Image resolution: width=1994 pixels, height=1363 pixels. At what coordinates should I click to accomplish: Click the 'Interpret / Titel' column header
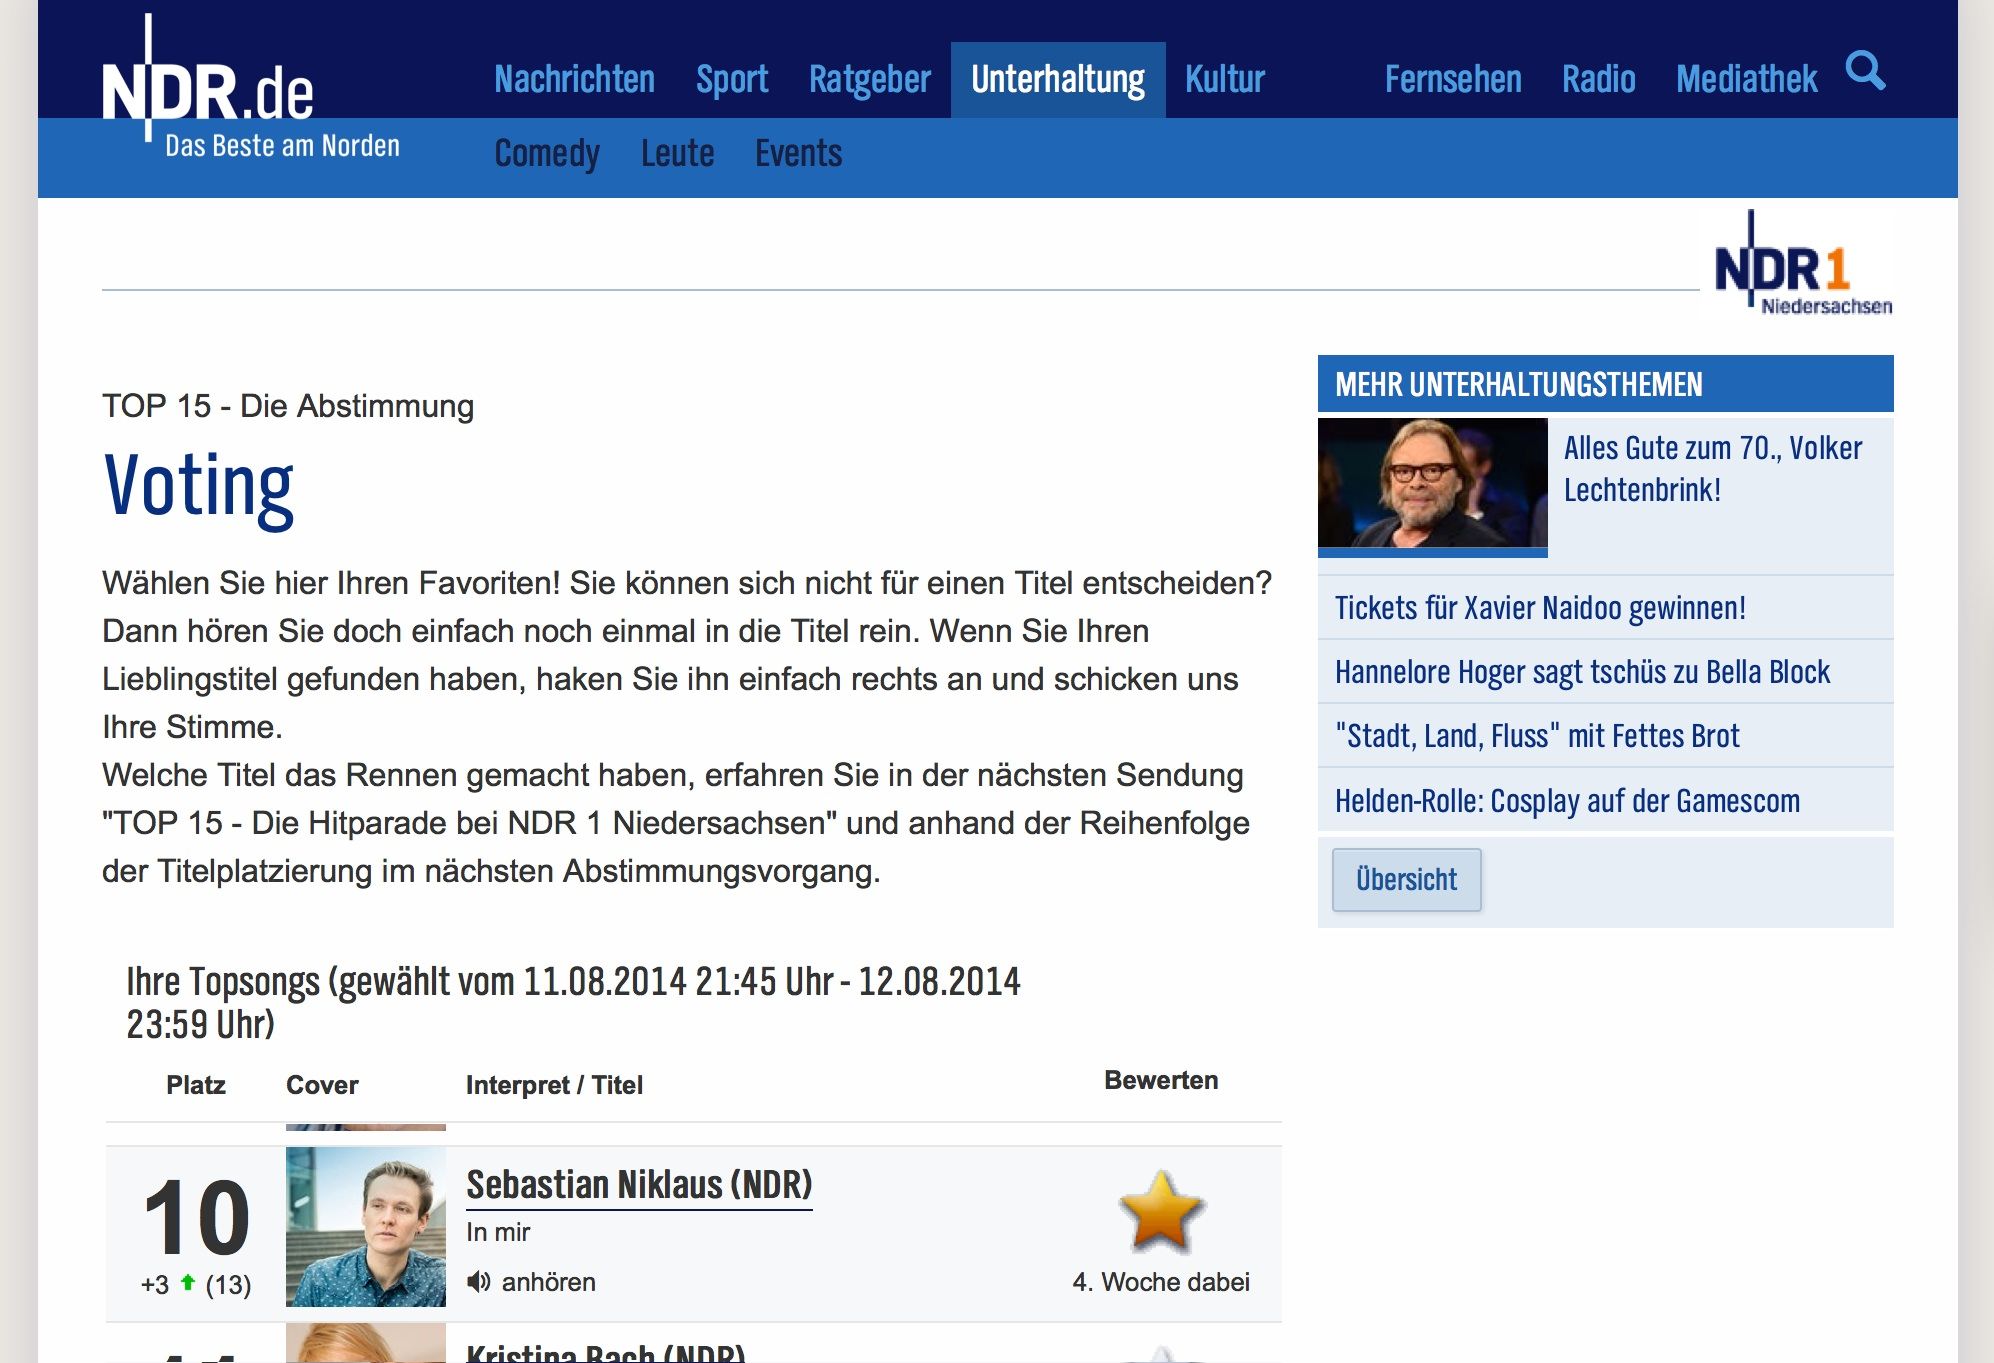pos(554,1085)
